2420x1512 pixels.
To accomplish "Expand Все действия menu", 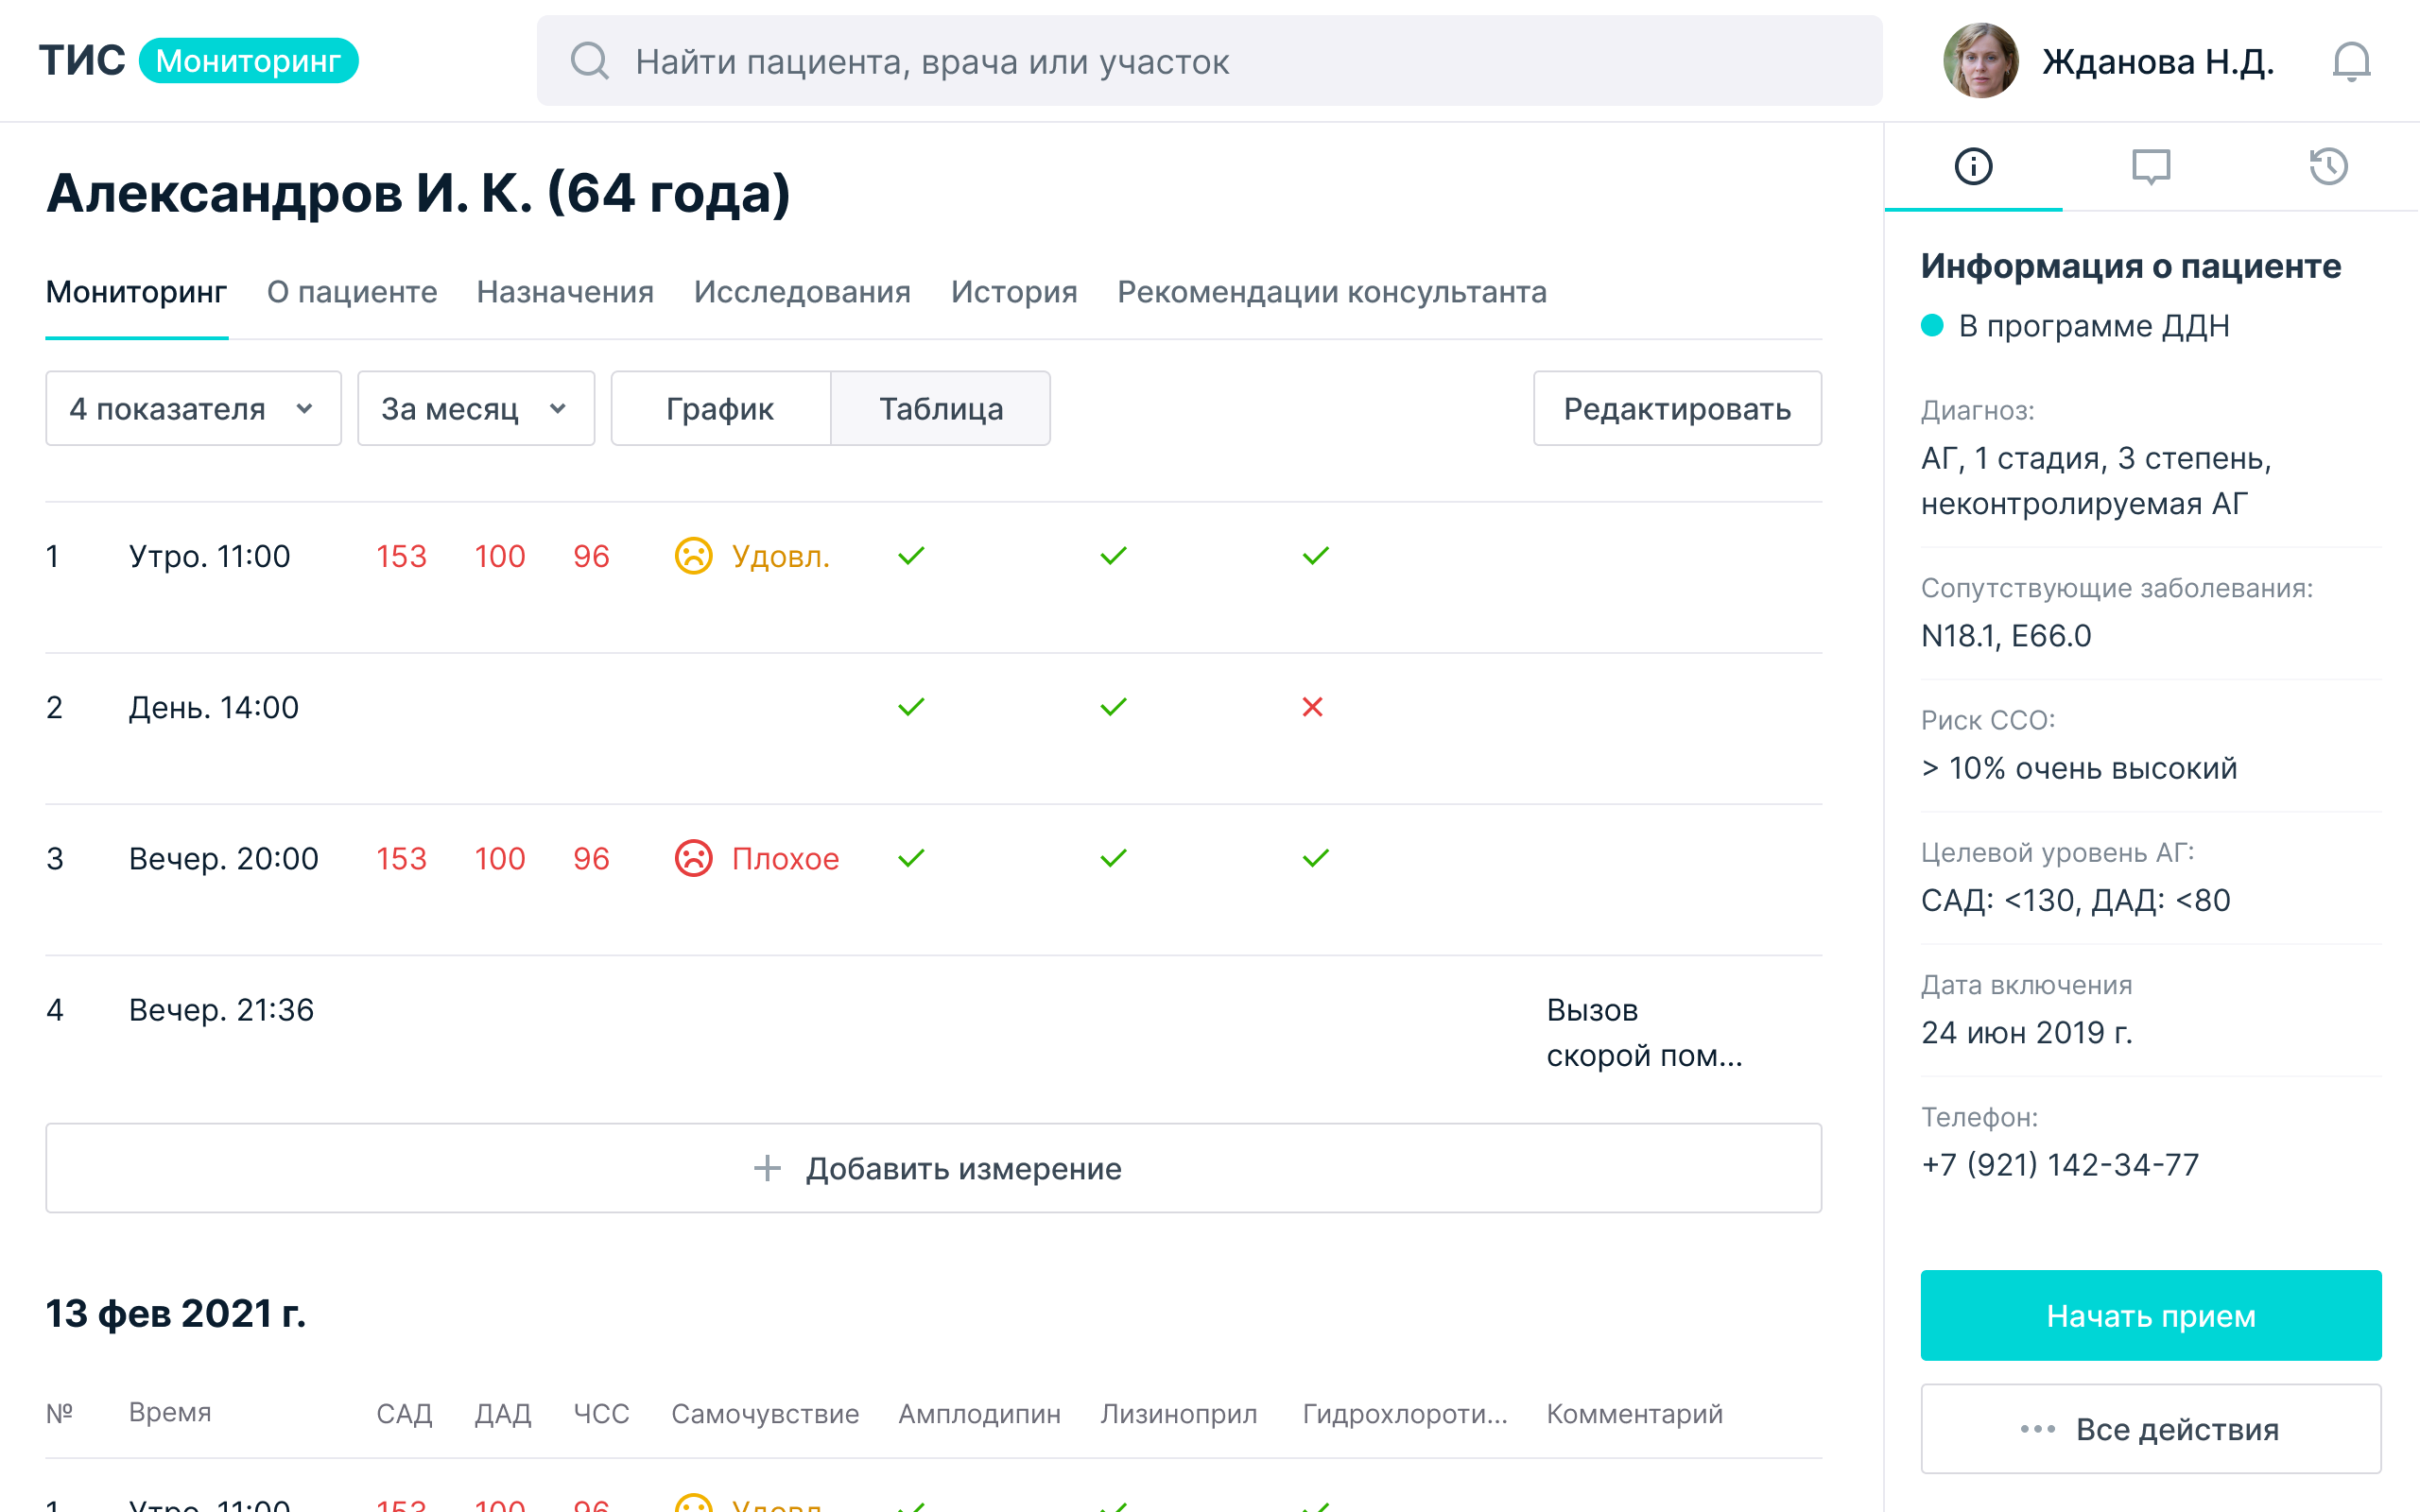I will click(x=2150, y=1429).
